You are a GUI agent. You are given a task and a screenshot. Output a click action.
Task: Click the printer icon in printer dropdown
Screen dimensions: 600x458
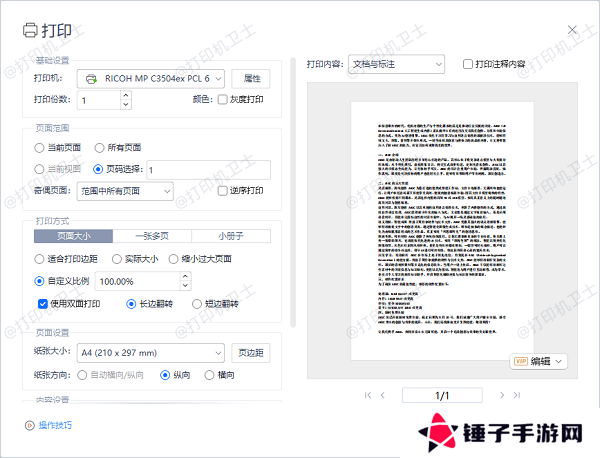91,79
